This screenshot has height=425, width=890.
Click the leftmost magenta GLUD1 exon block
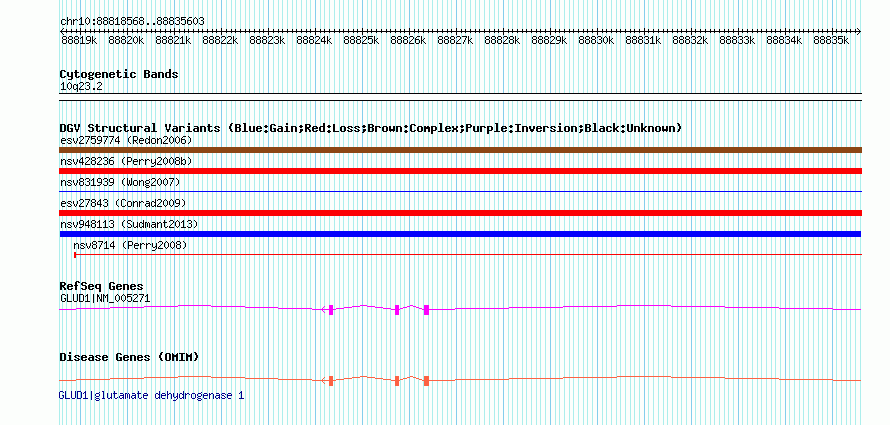pyautogui.click(x=331, y=309)
